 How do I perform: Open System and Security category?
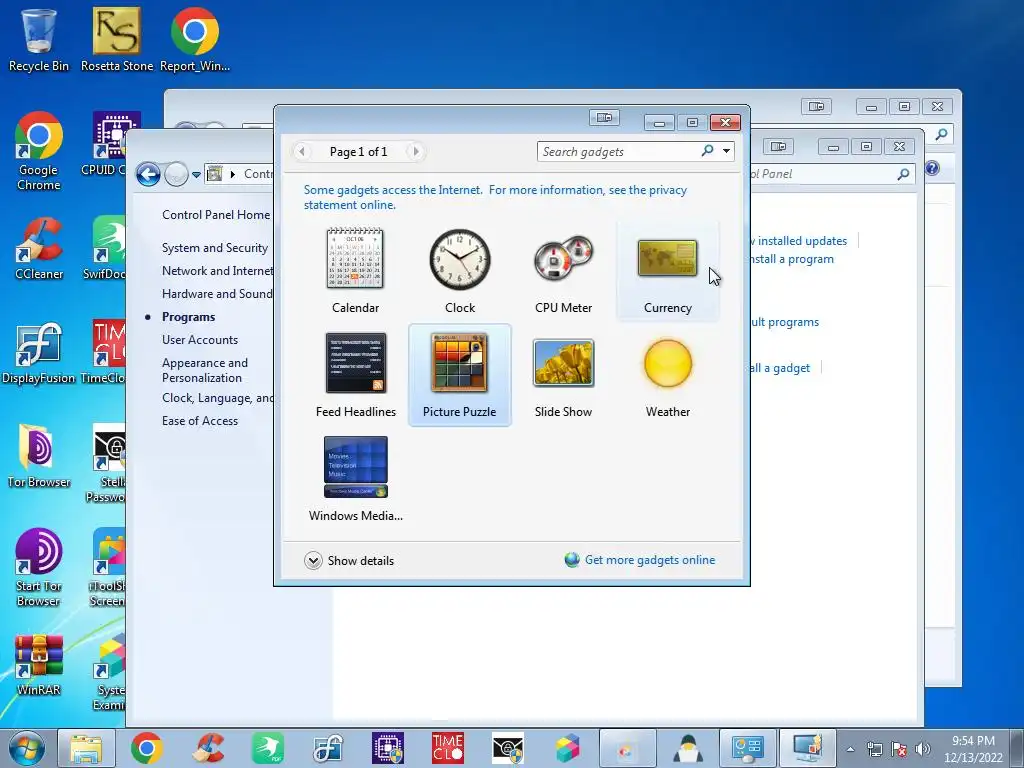215,248
